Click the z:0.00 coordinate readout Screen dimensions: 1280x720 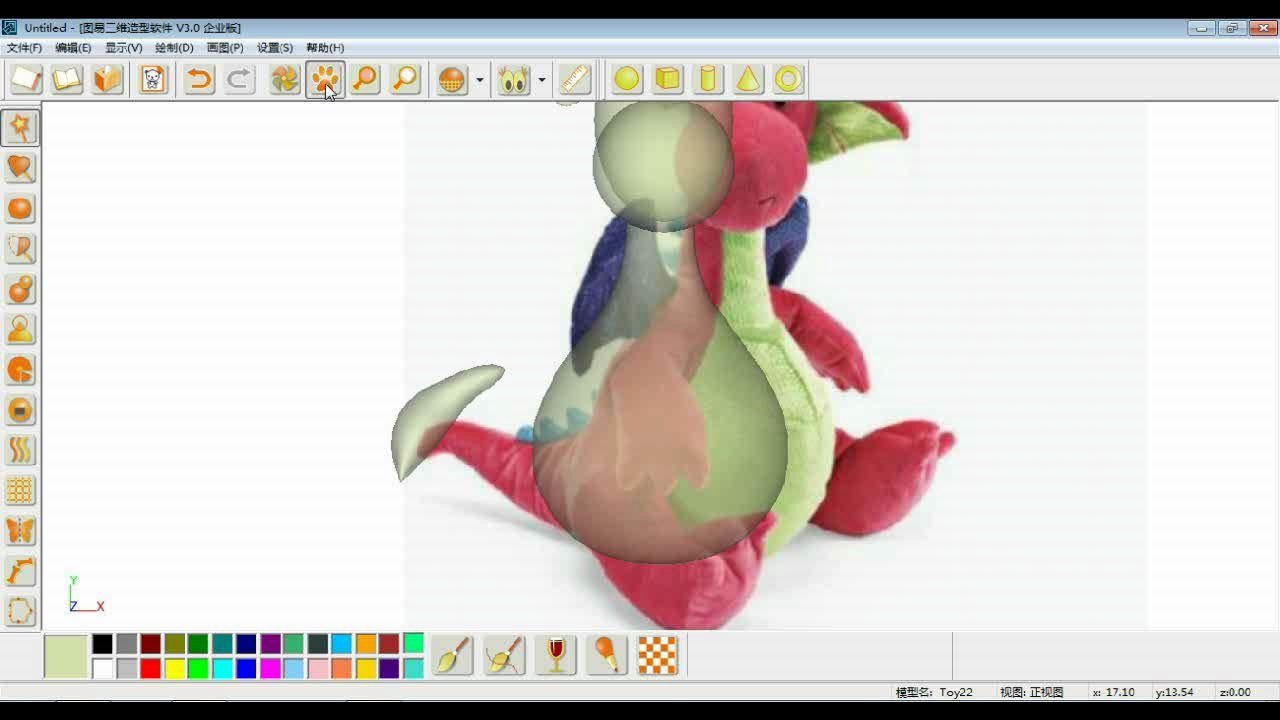click(1235, 692)
